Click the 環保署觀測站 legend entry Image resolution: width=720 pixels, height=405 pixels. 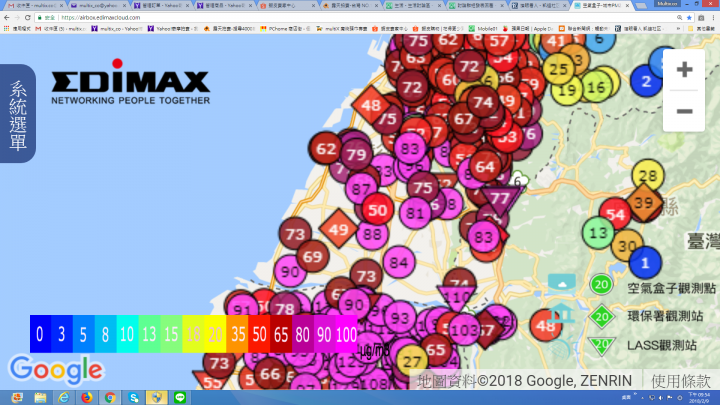[646, 316]
